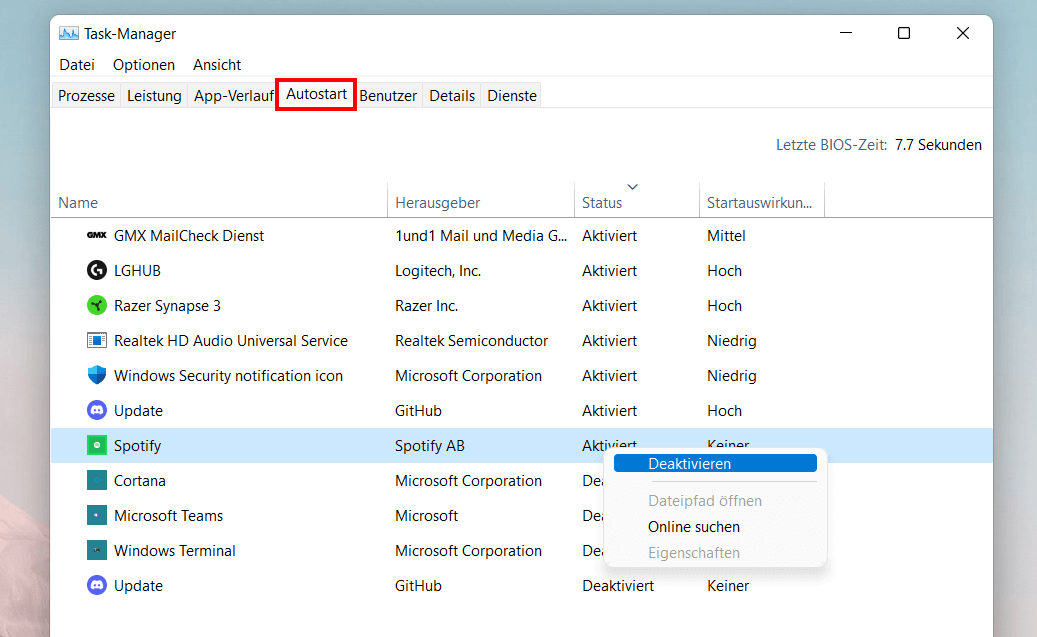Switch to the Benutzer tab
This screenshot has height=637, width=1037.
pos(388,96)
